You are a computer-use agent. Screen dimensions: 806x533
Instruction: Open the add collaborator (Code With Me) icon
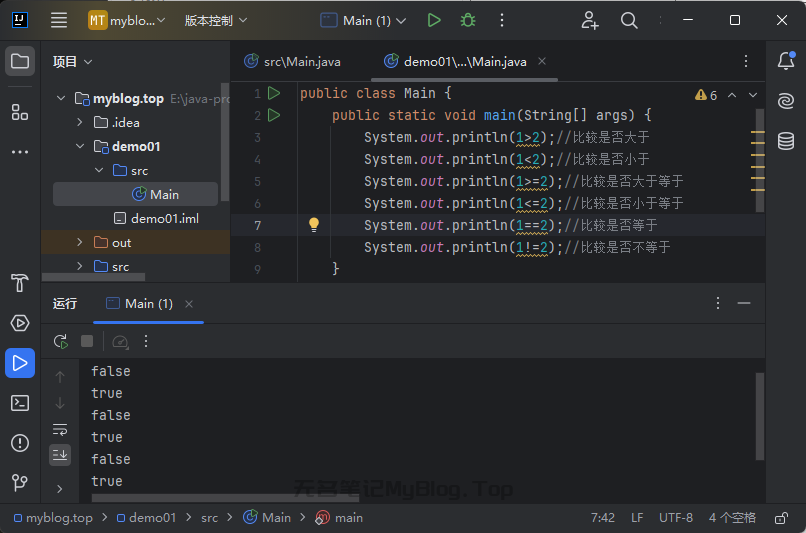tap(589, 21)
